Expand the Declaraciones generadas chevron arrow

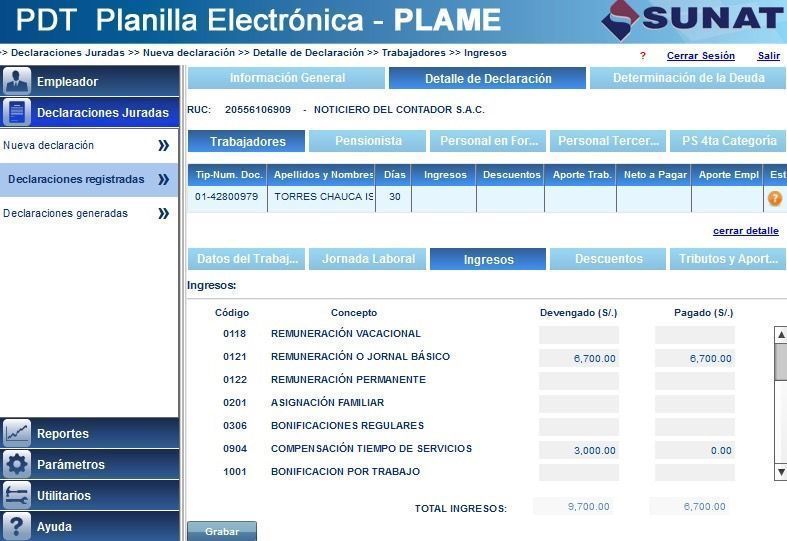pyautogui.click(x=164, y=214)
